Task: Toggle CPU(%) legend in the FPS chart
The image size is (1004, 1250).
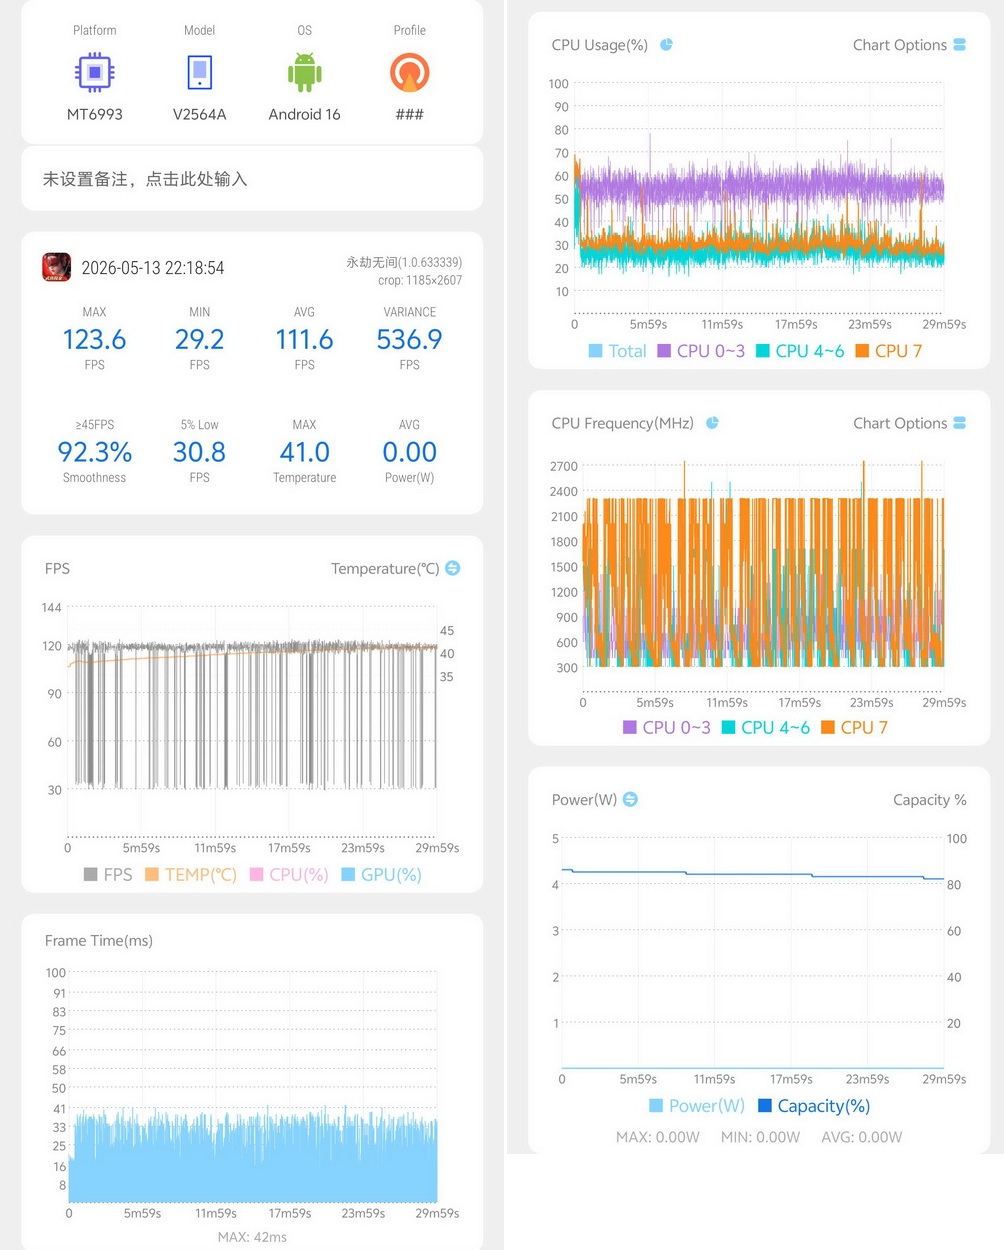Action: click(x=289, y=874)
